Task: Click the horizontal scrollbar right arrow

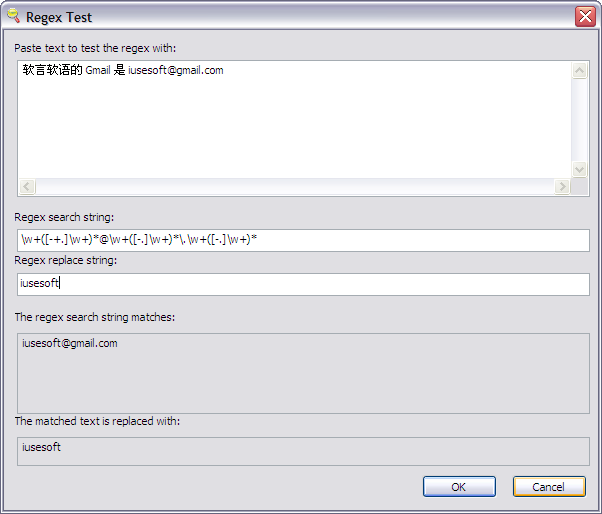Action: point(563,187)
